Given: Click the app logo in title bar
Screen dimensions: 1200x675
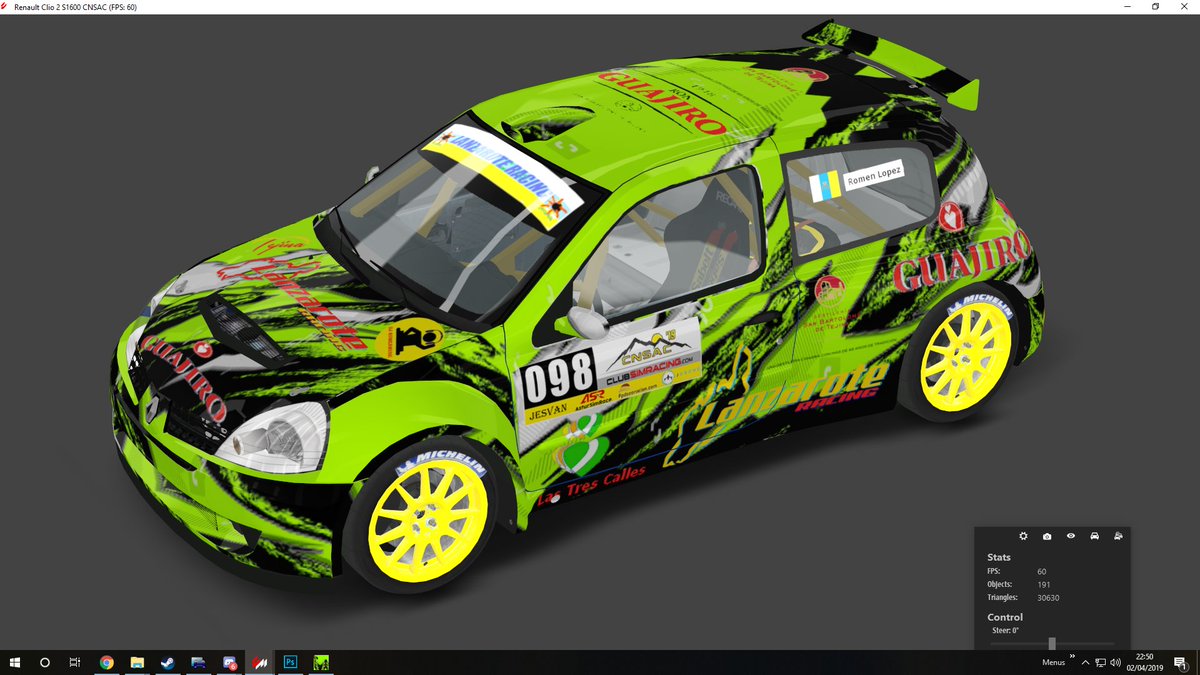Looking at the screenshot, I should pyautogui.click(x=6, y=7).
